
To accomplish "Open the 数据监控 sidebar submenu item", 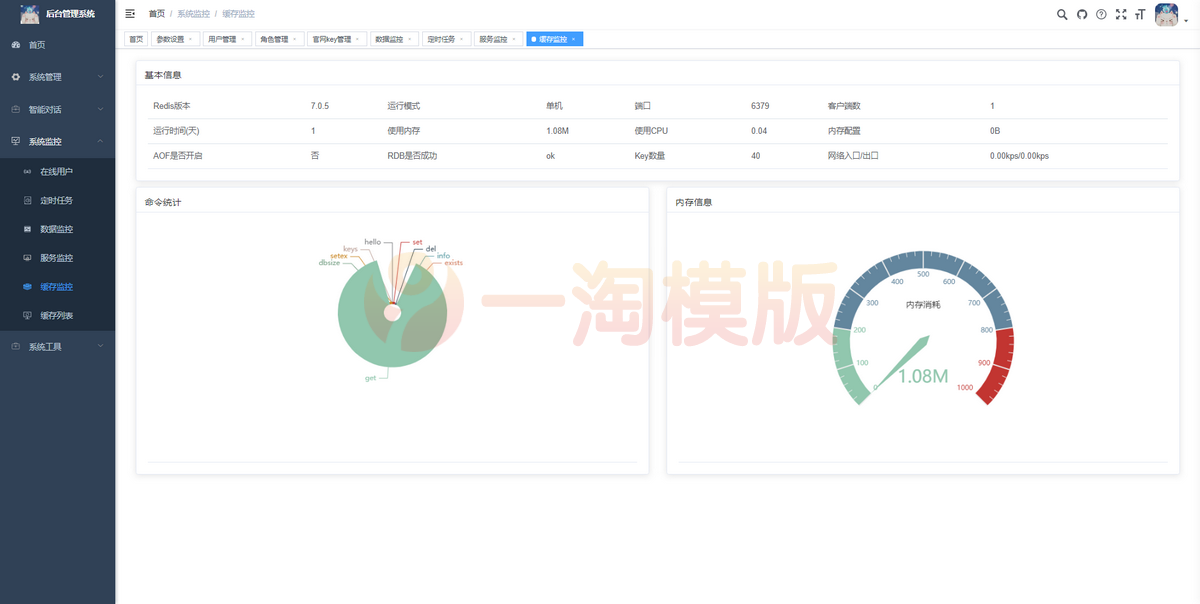I will (x=57, y=229).
